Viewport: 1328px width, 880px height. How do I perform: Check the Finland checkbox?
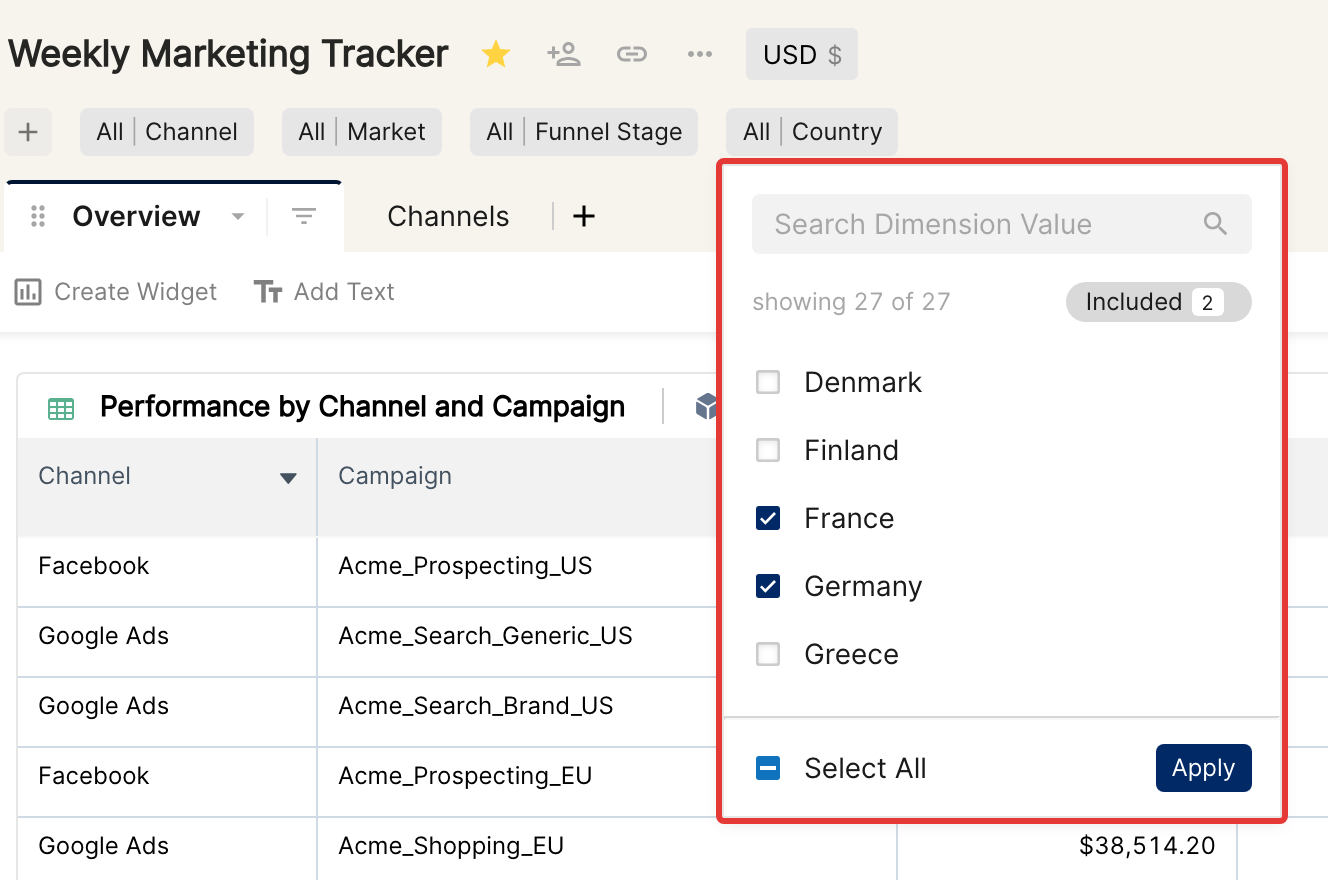click(x=768, y=450)
